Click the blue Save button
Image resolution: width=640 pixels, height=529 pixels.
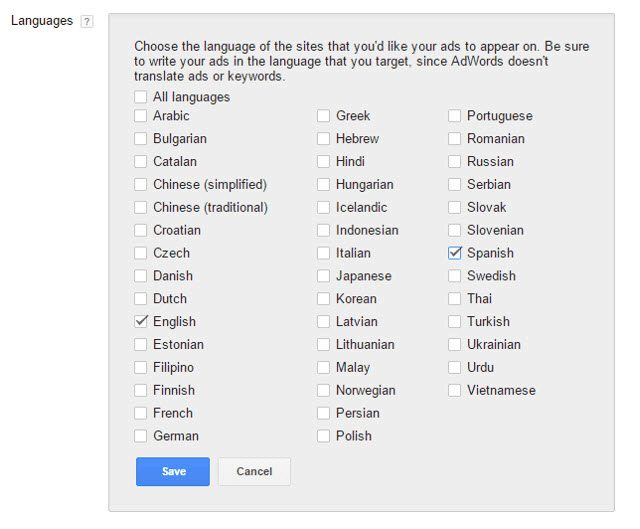pos(173,471)
